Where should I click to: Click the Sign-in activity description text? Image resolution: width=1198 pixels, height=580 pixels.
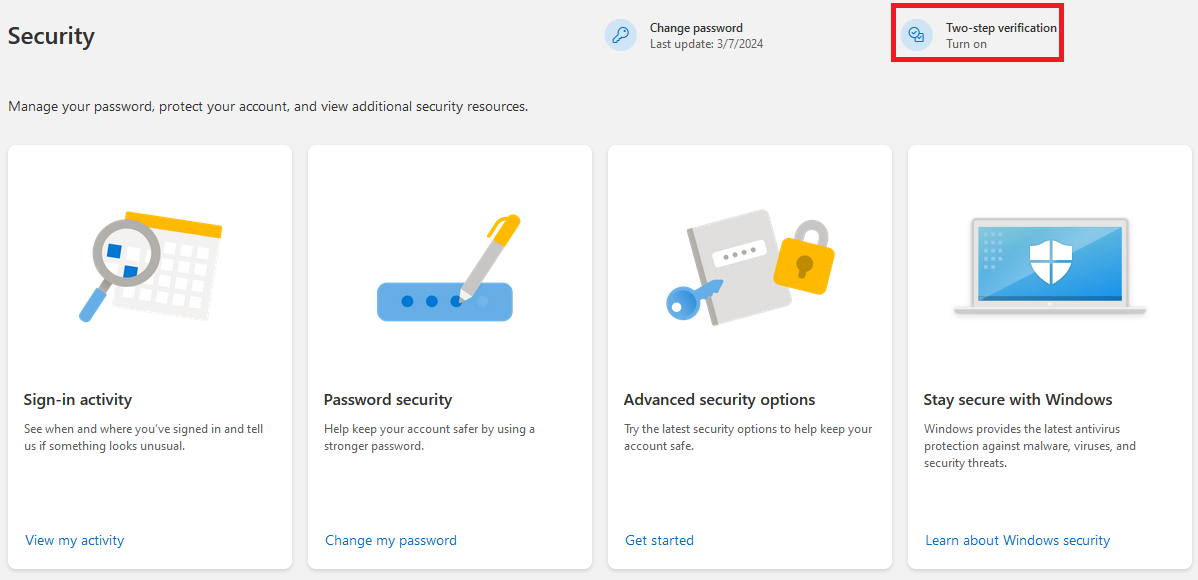(143, 437)
